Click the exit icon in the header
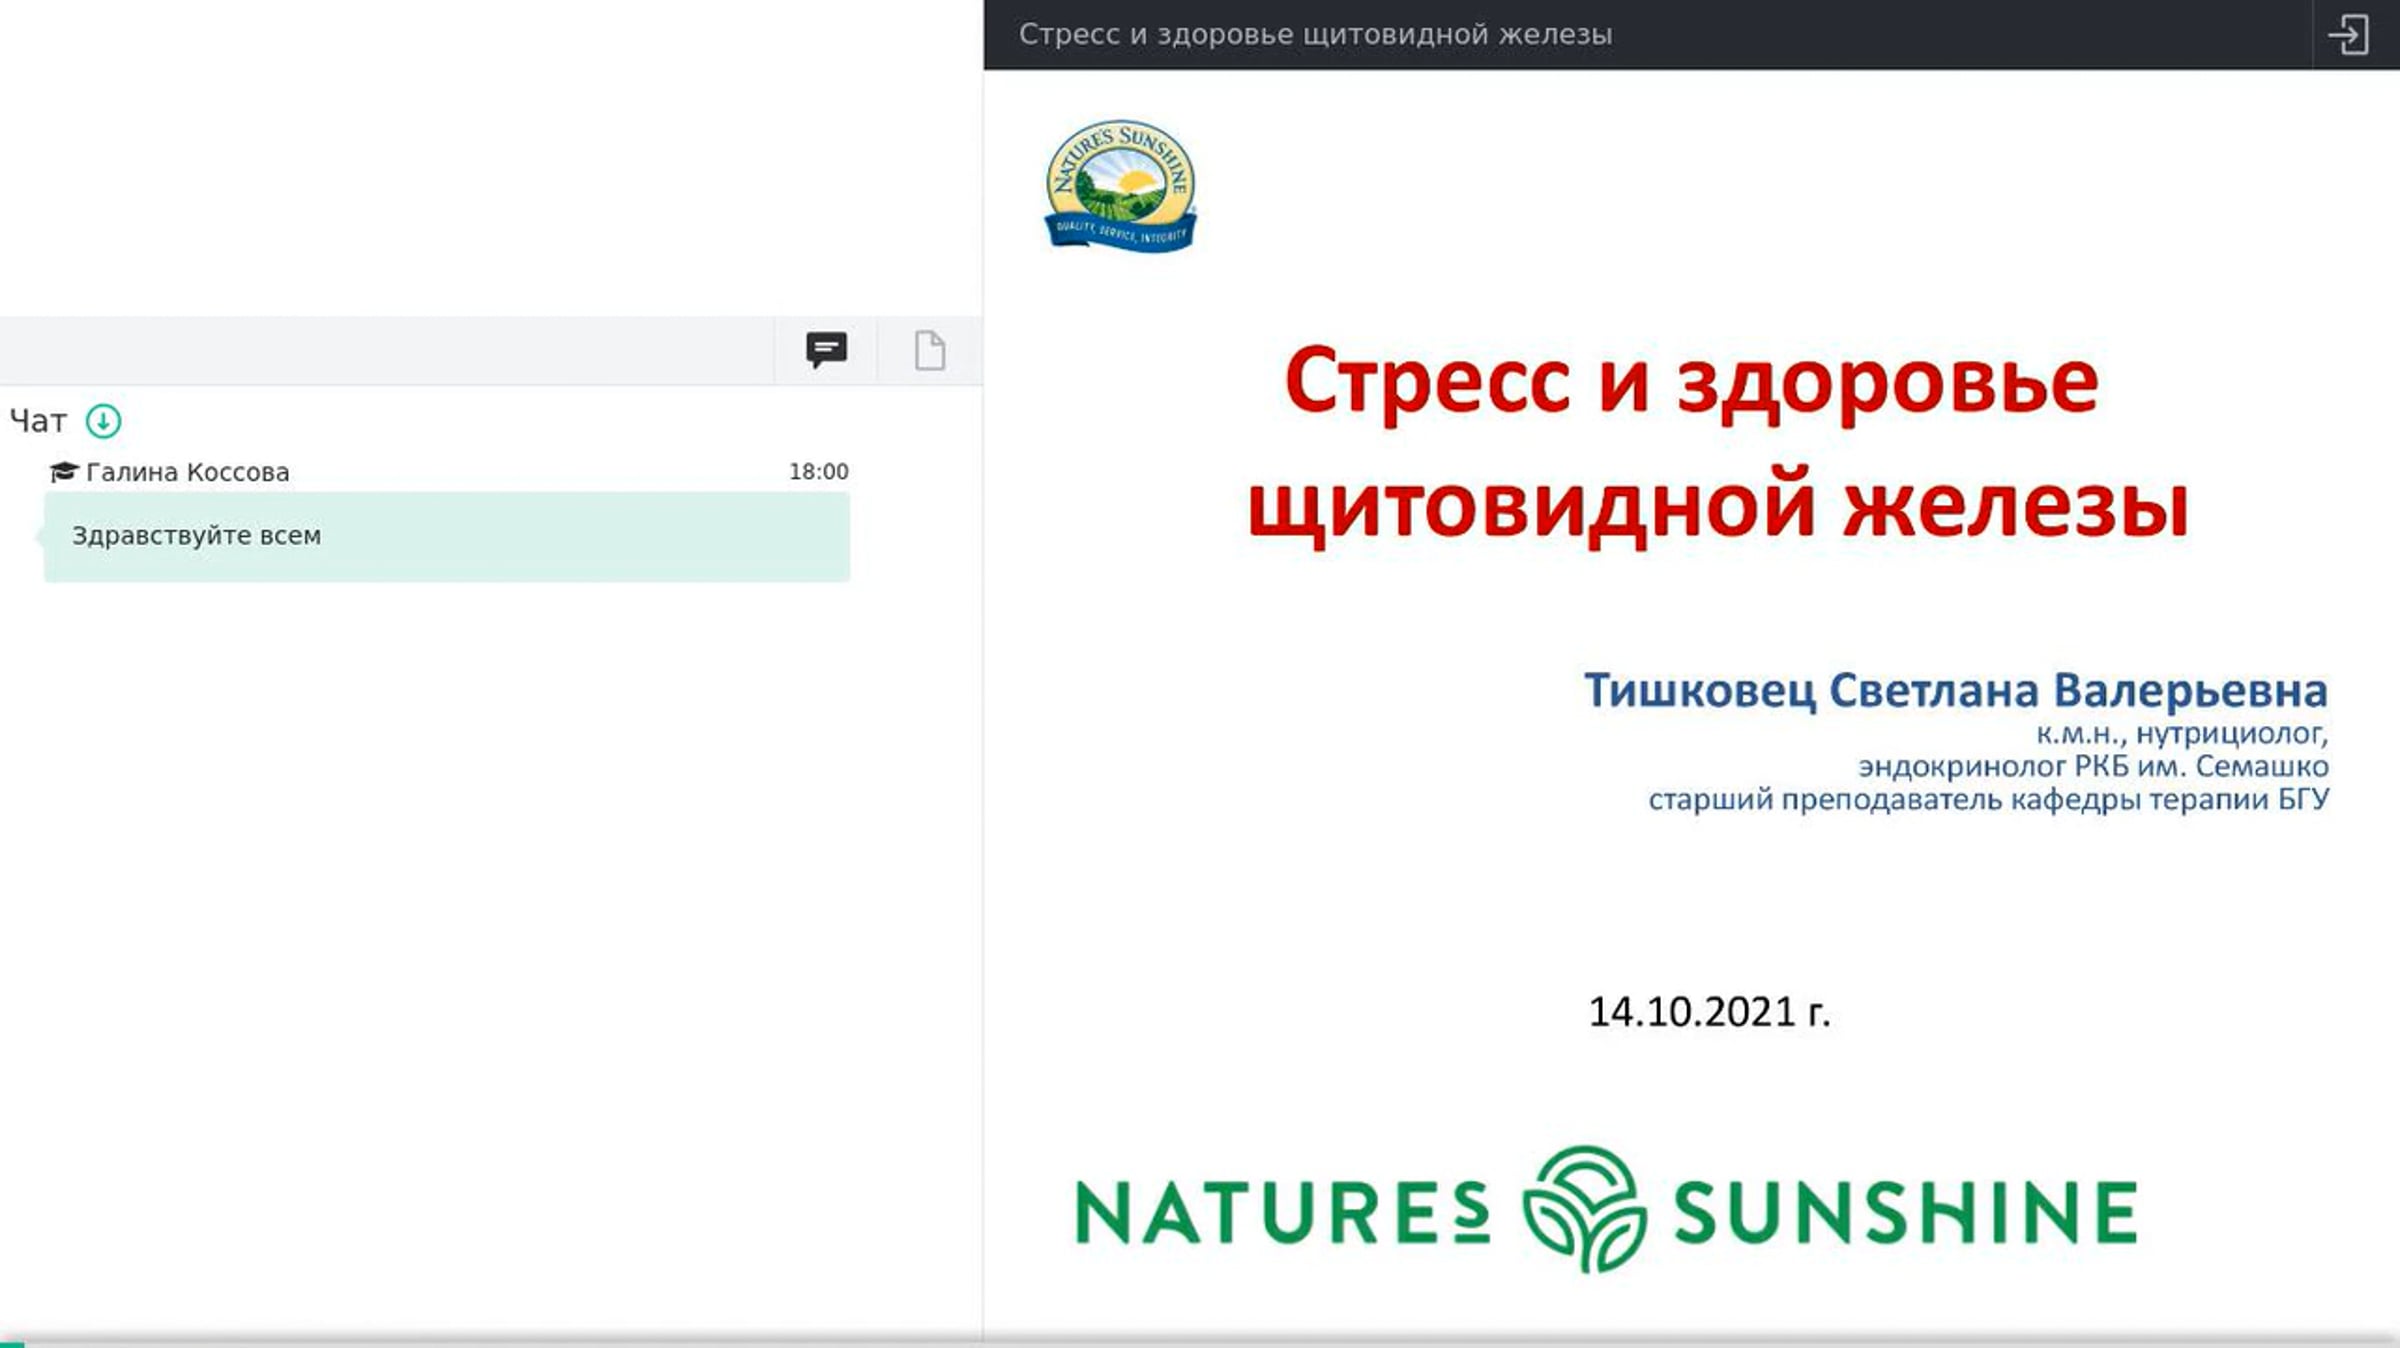Screen dimensions: 2400x1348 click(x=2348, y=35)
